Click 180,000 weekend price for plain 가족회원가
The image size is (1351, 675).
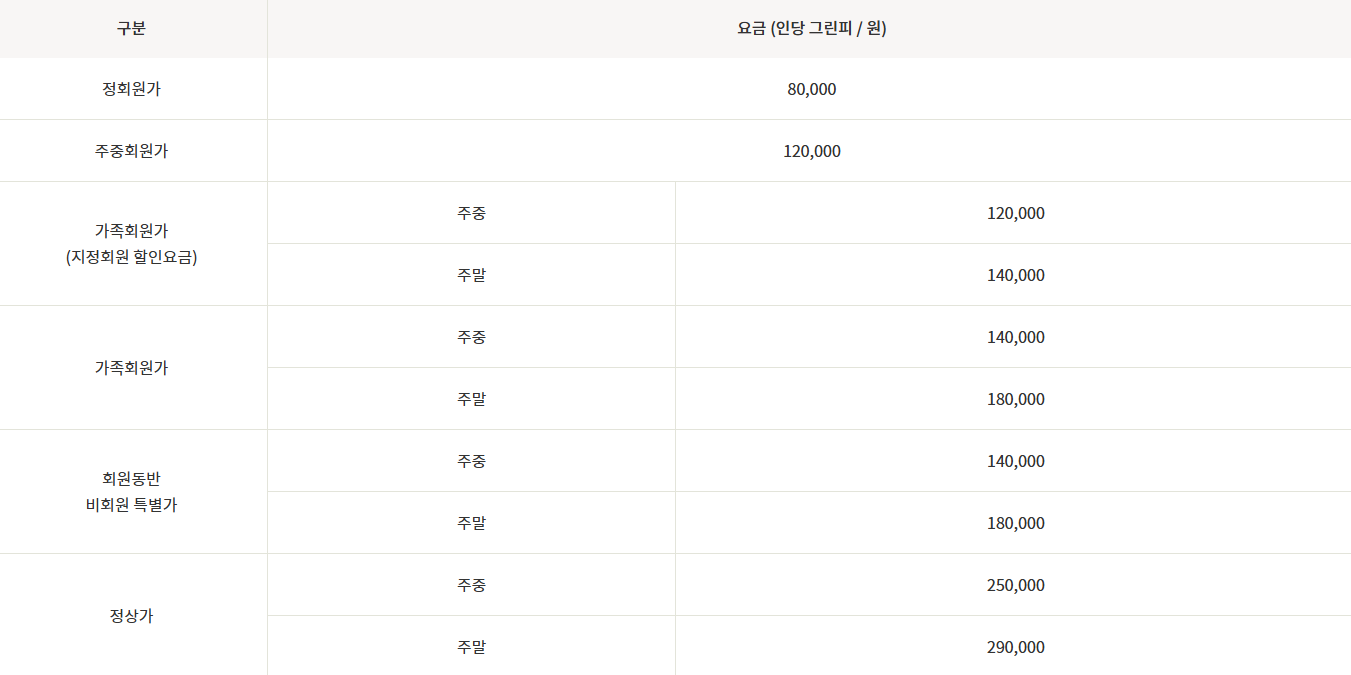pos(1015,399)
